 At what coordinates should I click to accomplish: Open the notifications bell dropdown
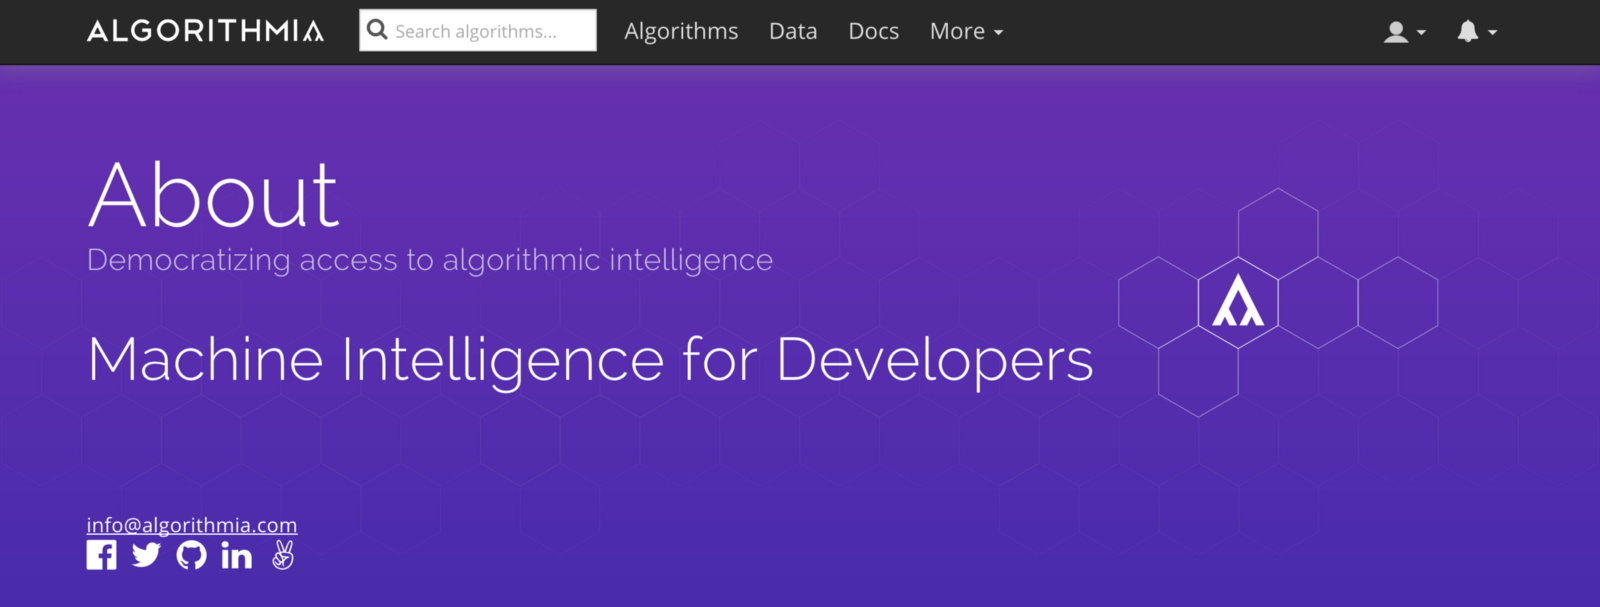(x=1476, y=32)
